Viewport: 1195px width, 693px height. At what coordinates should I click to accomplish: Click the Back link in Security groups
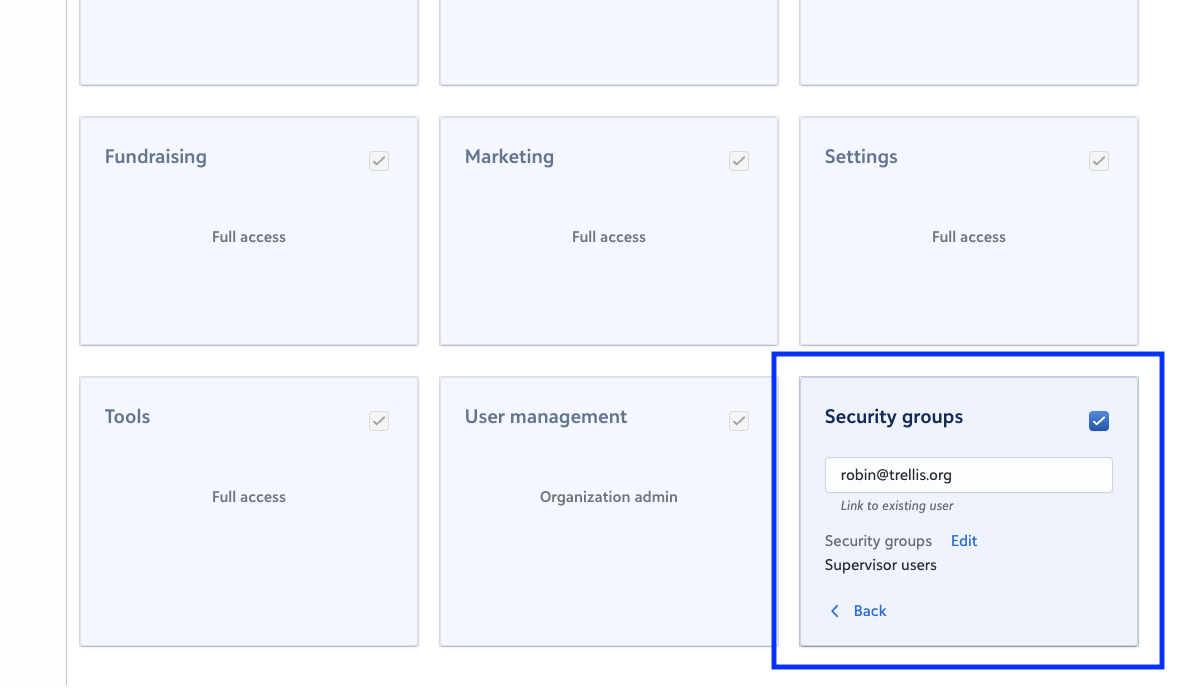pos(870,611)
